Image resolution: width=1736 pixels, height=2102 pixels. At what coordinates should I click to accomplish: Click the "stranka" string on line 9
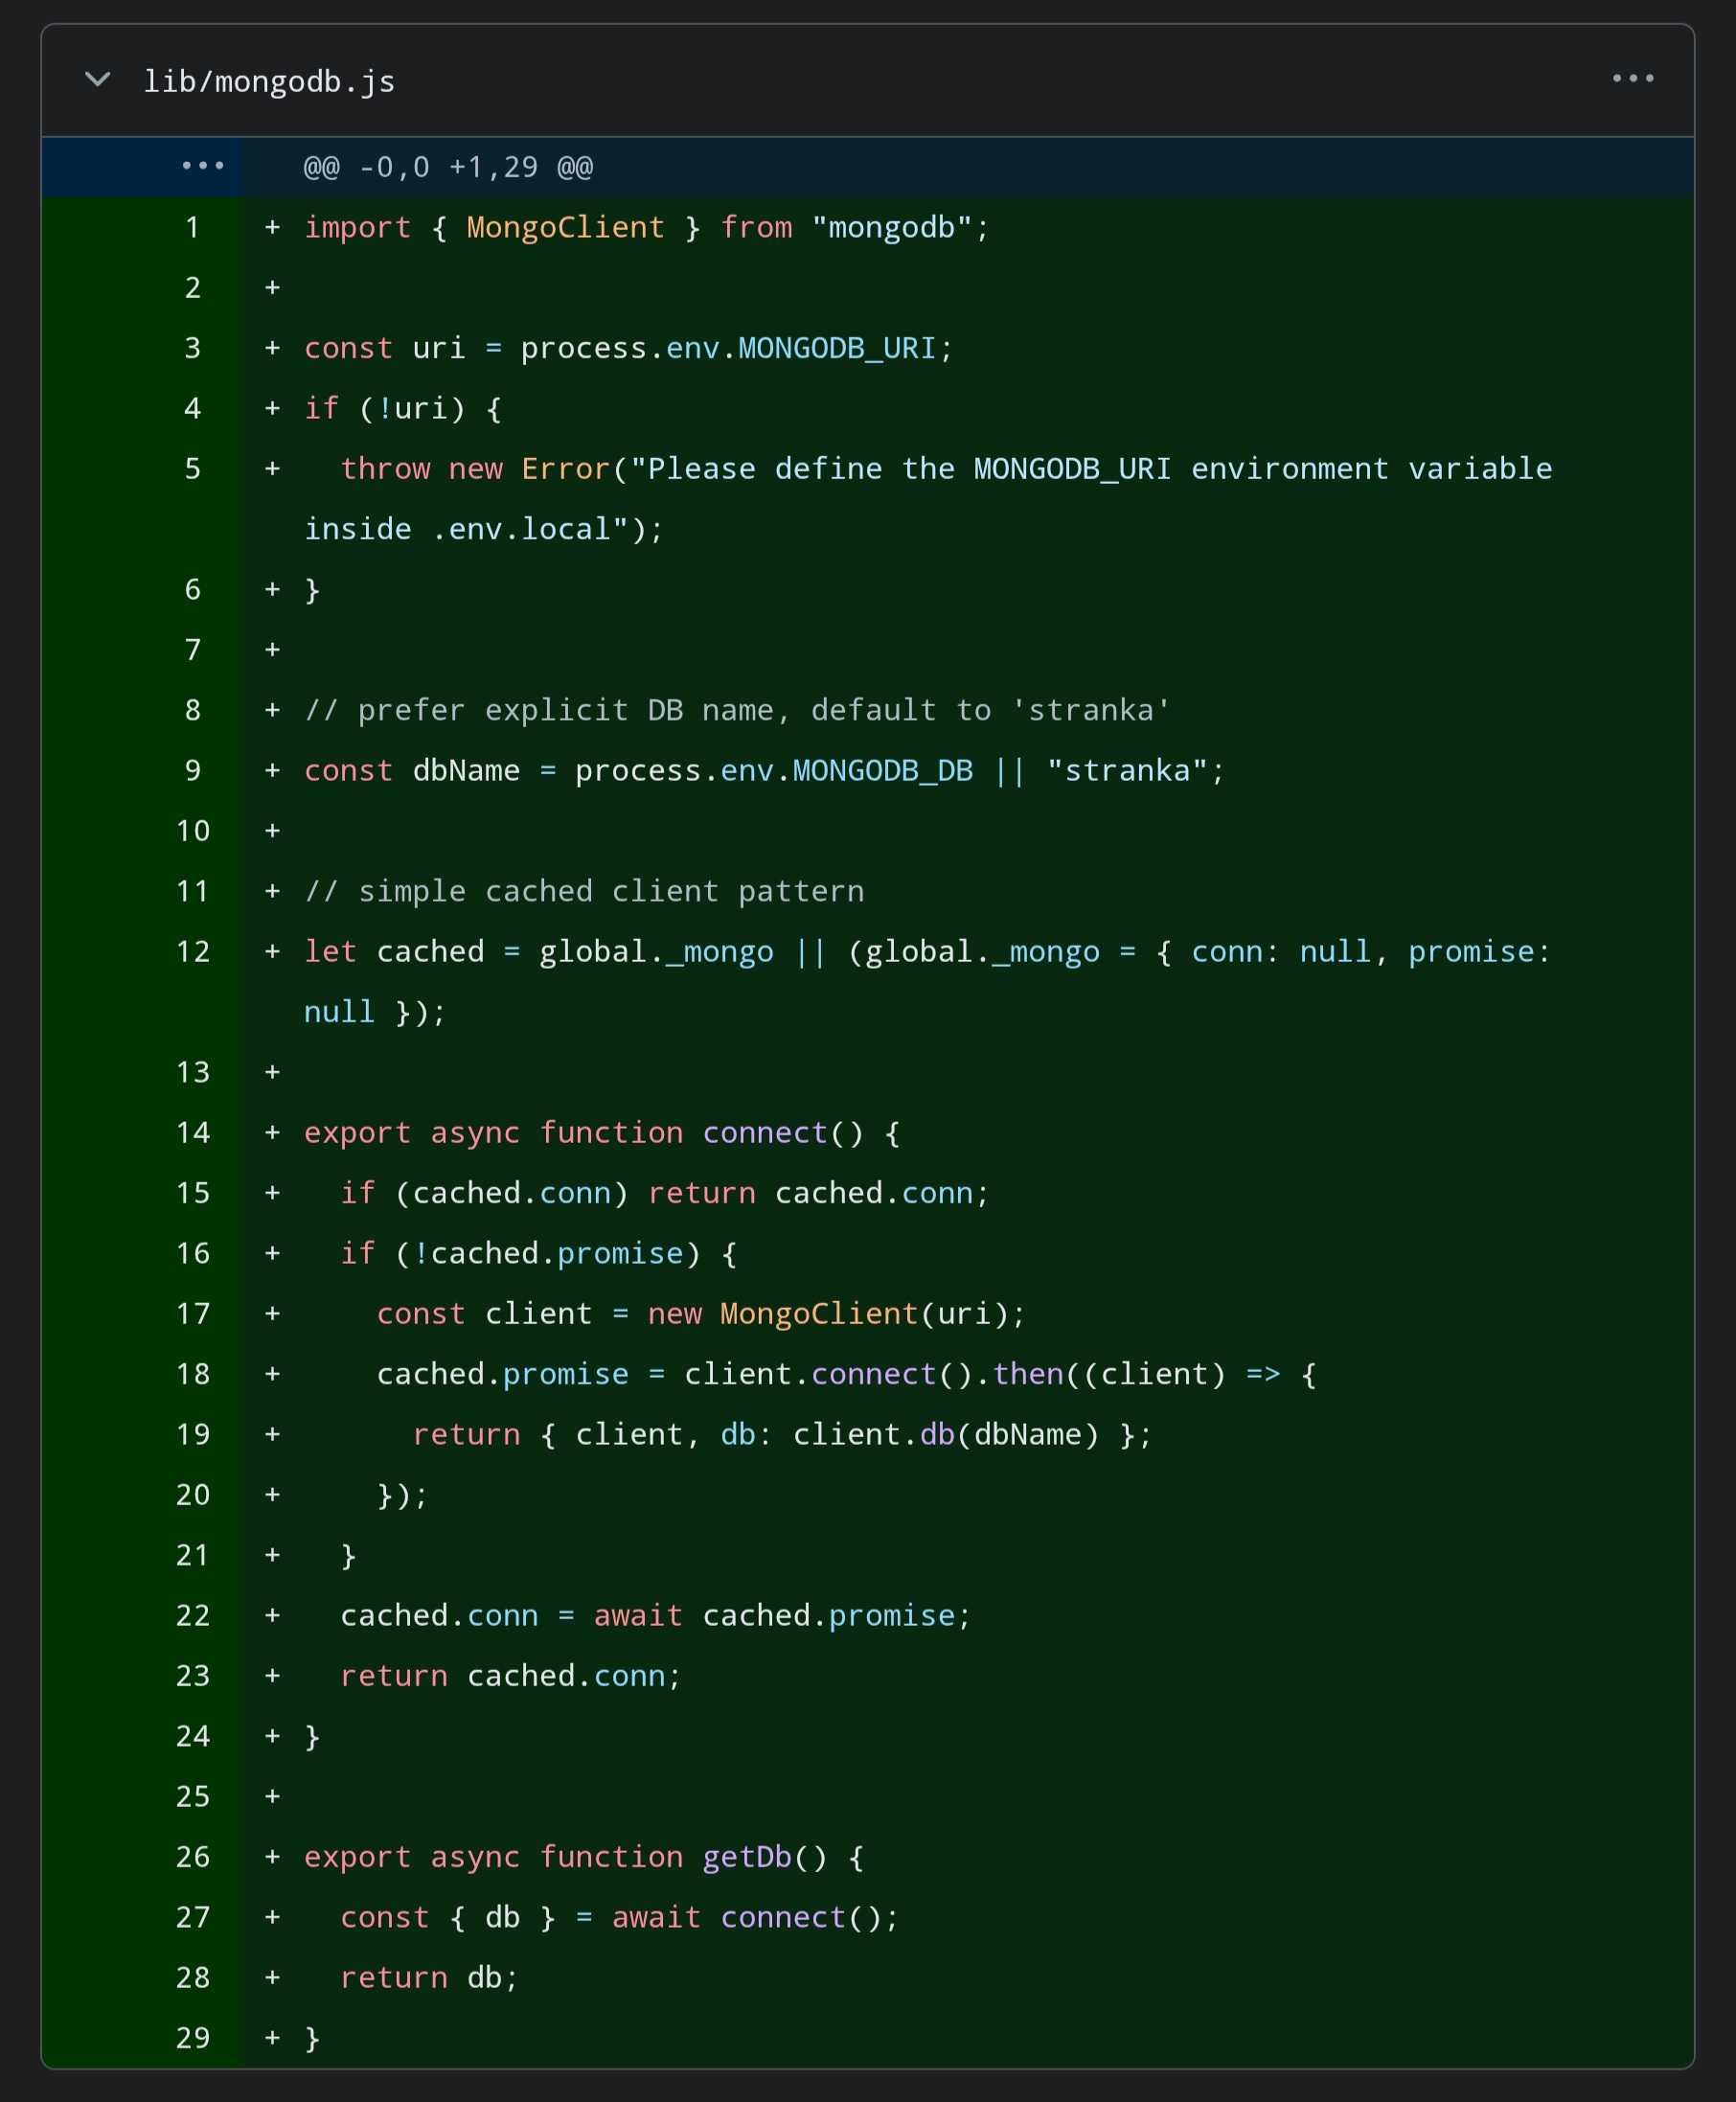pyautogui.click(x=1128, y=771)
